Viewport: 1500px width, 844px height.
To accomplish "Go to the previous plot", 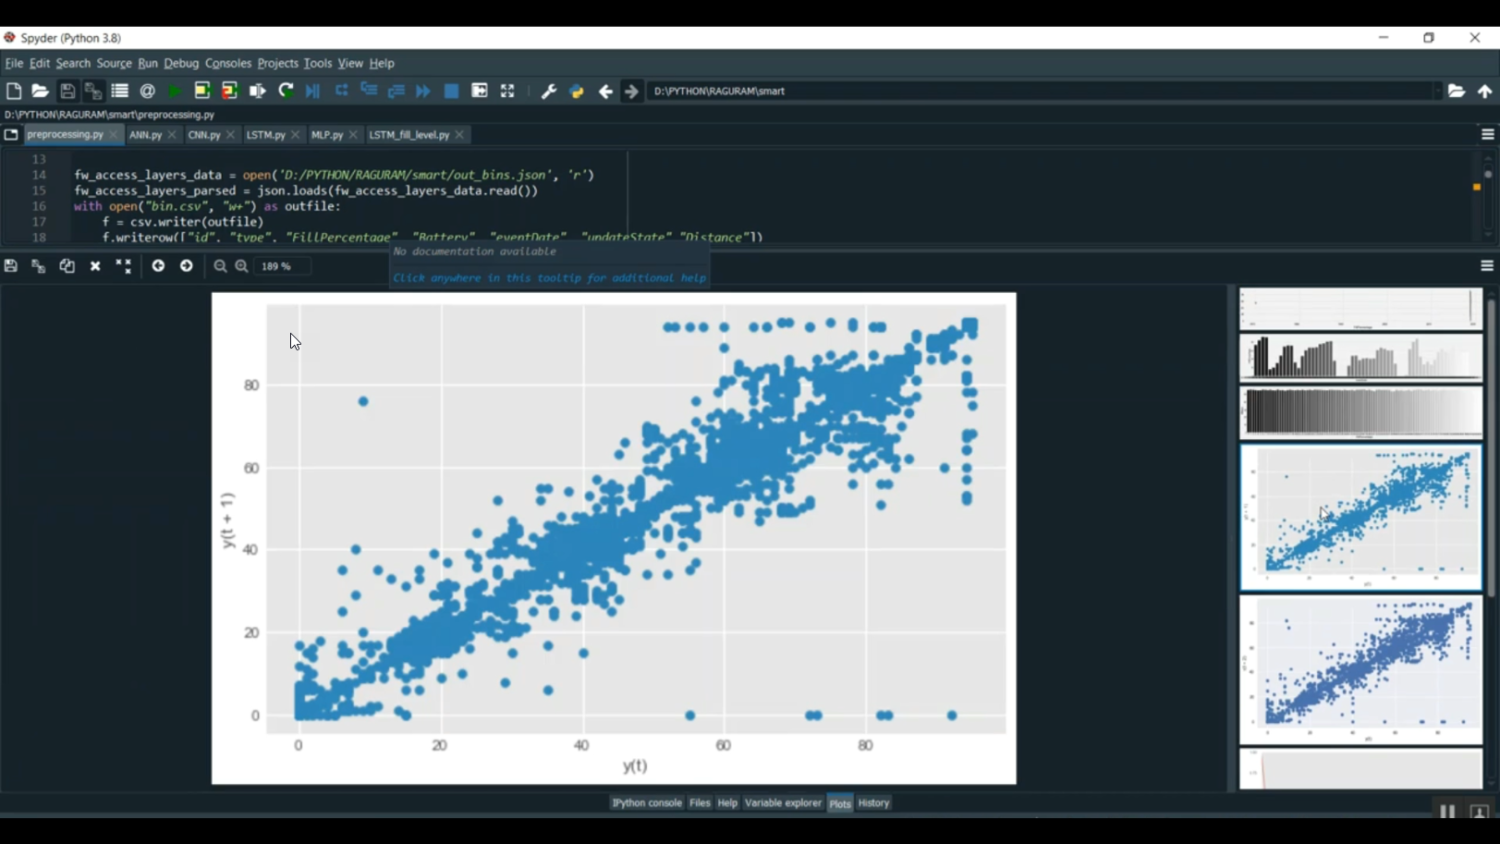I will coord(158,266).
